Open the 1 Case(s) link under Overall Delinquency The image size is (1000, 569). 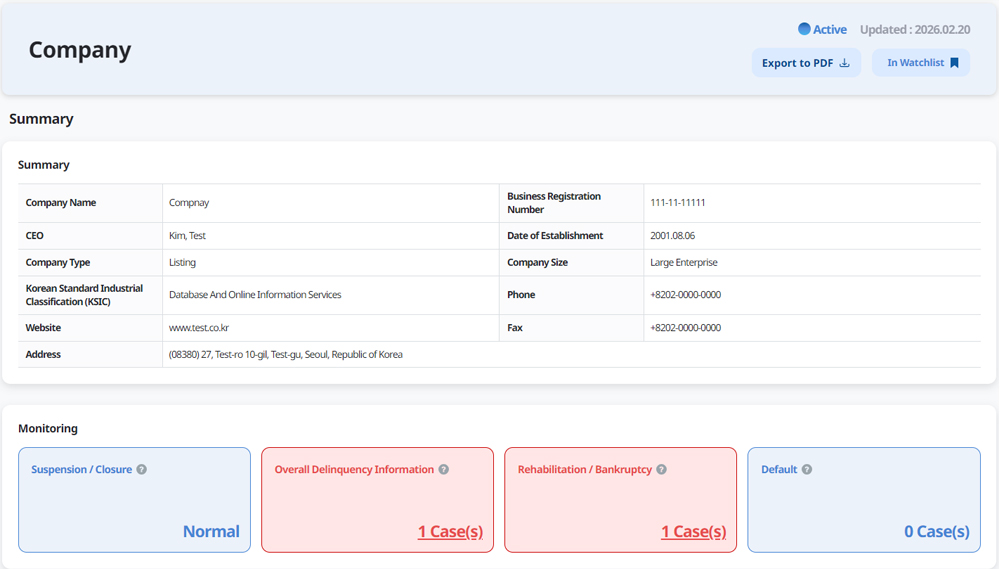point(450,531)
